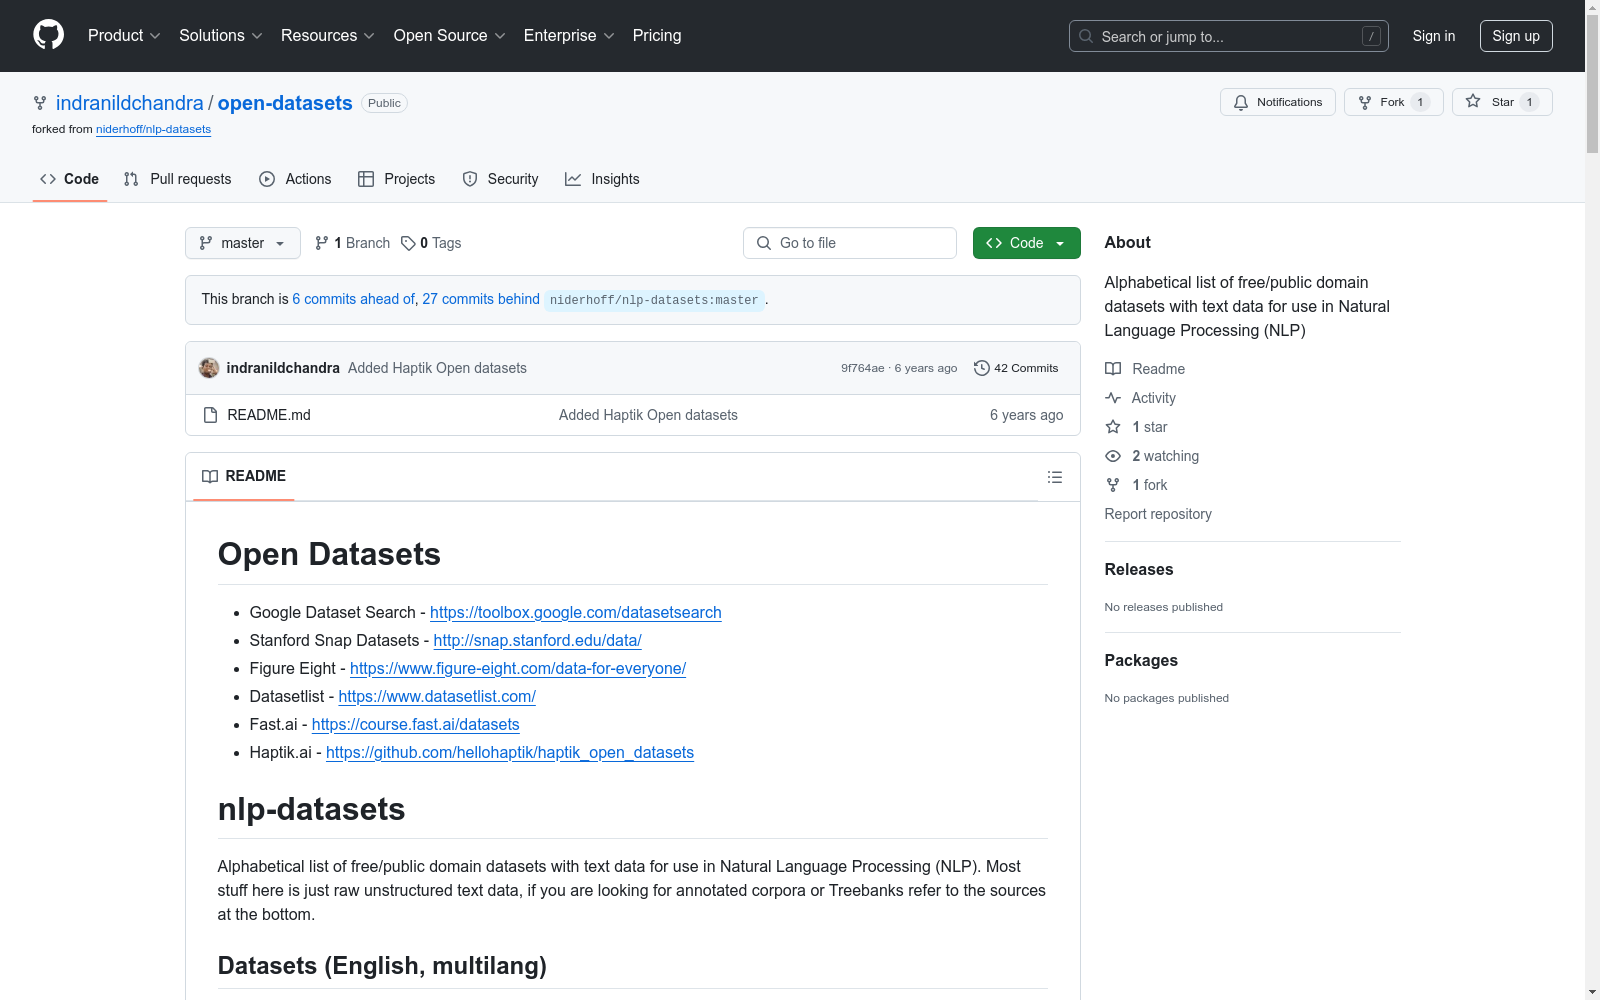Click the book icon on README tab

210,476
